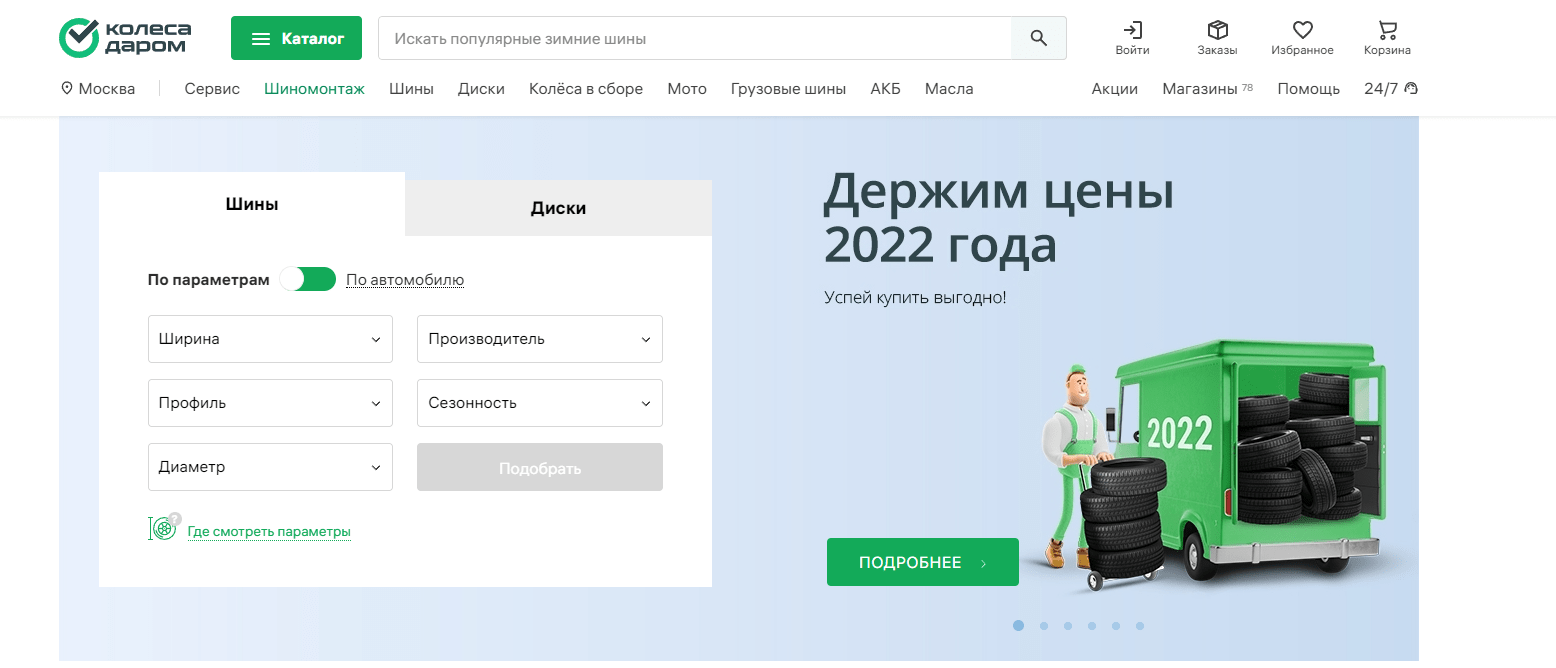Viewport: 1556px width, 668px height.
Task: Expand the Диаметр dropdown
Action: pyautogui.click(x=270, y=467)
